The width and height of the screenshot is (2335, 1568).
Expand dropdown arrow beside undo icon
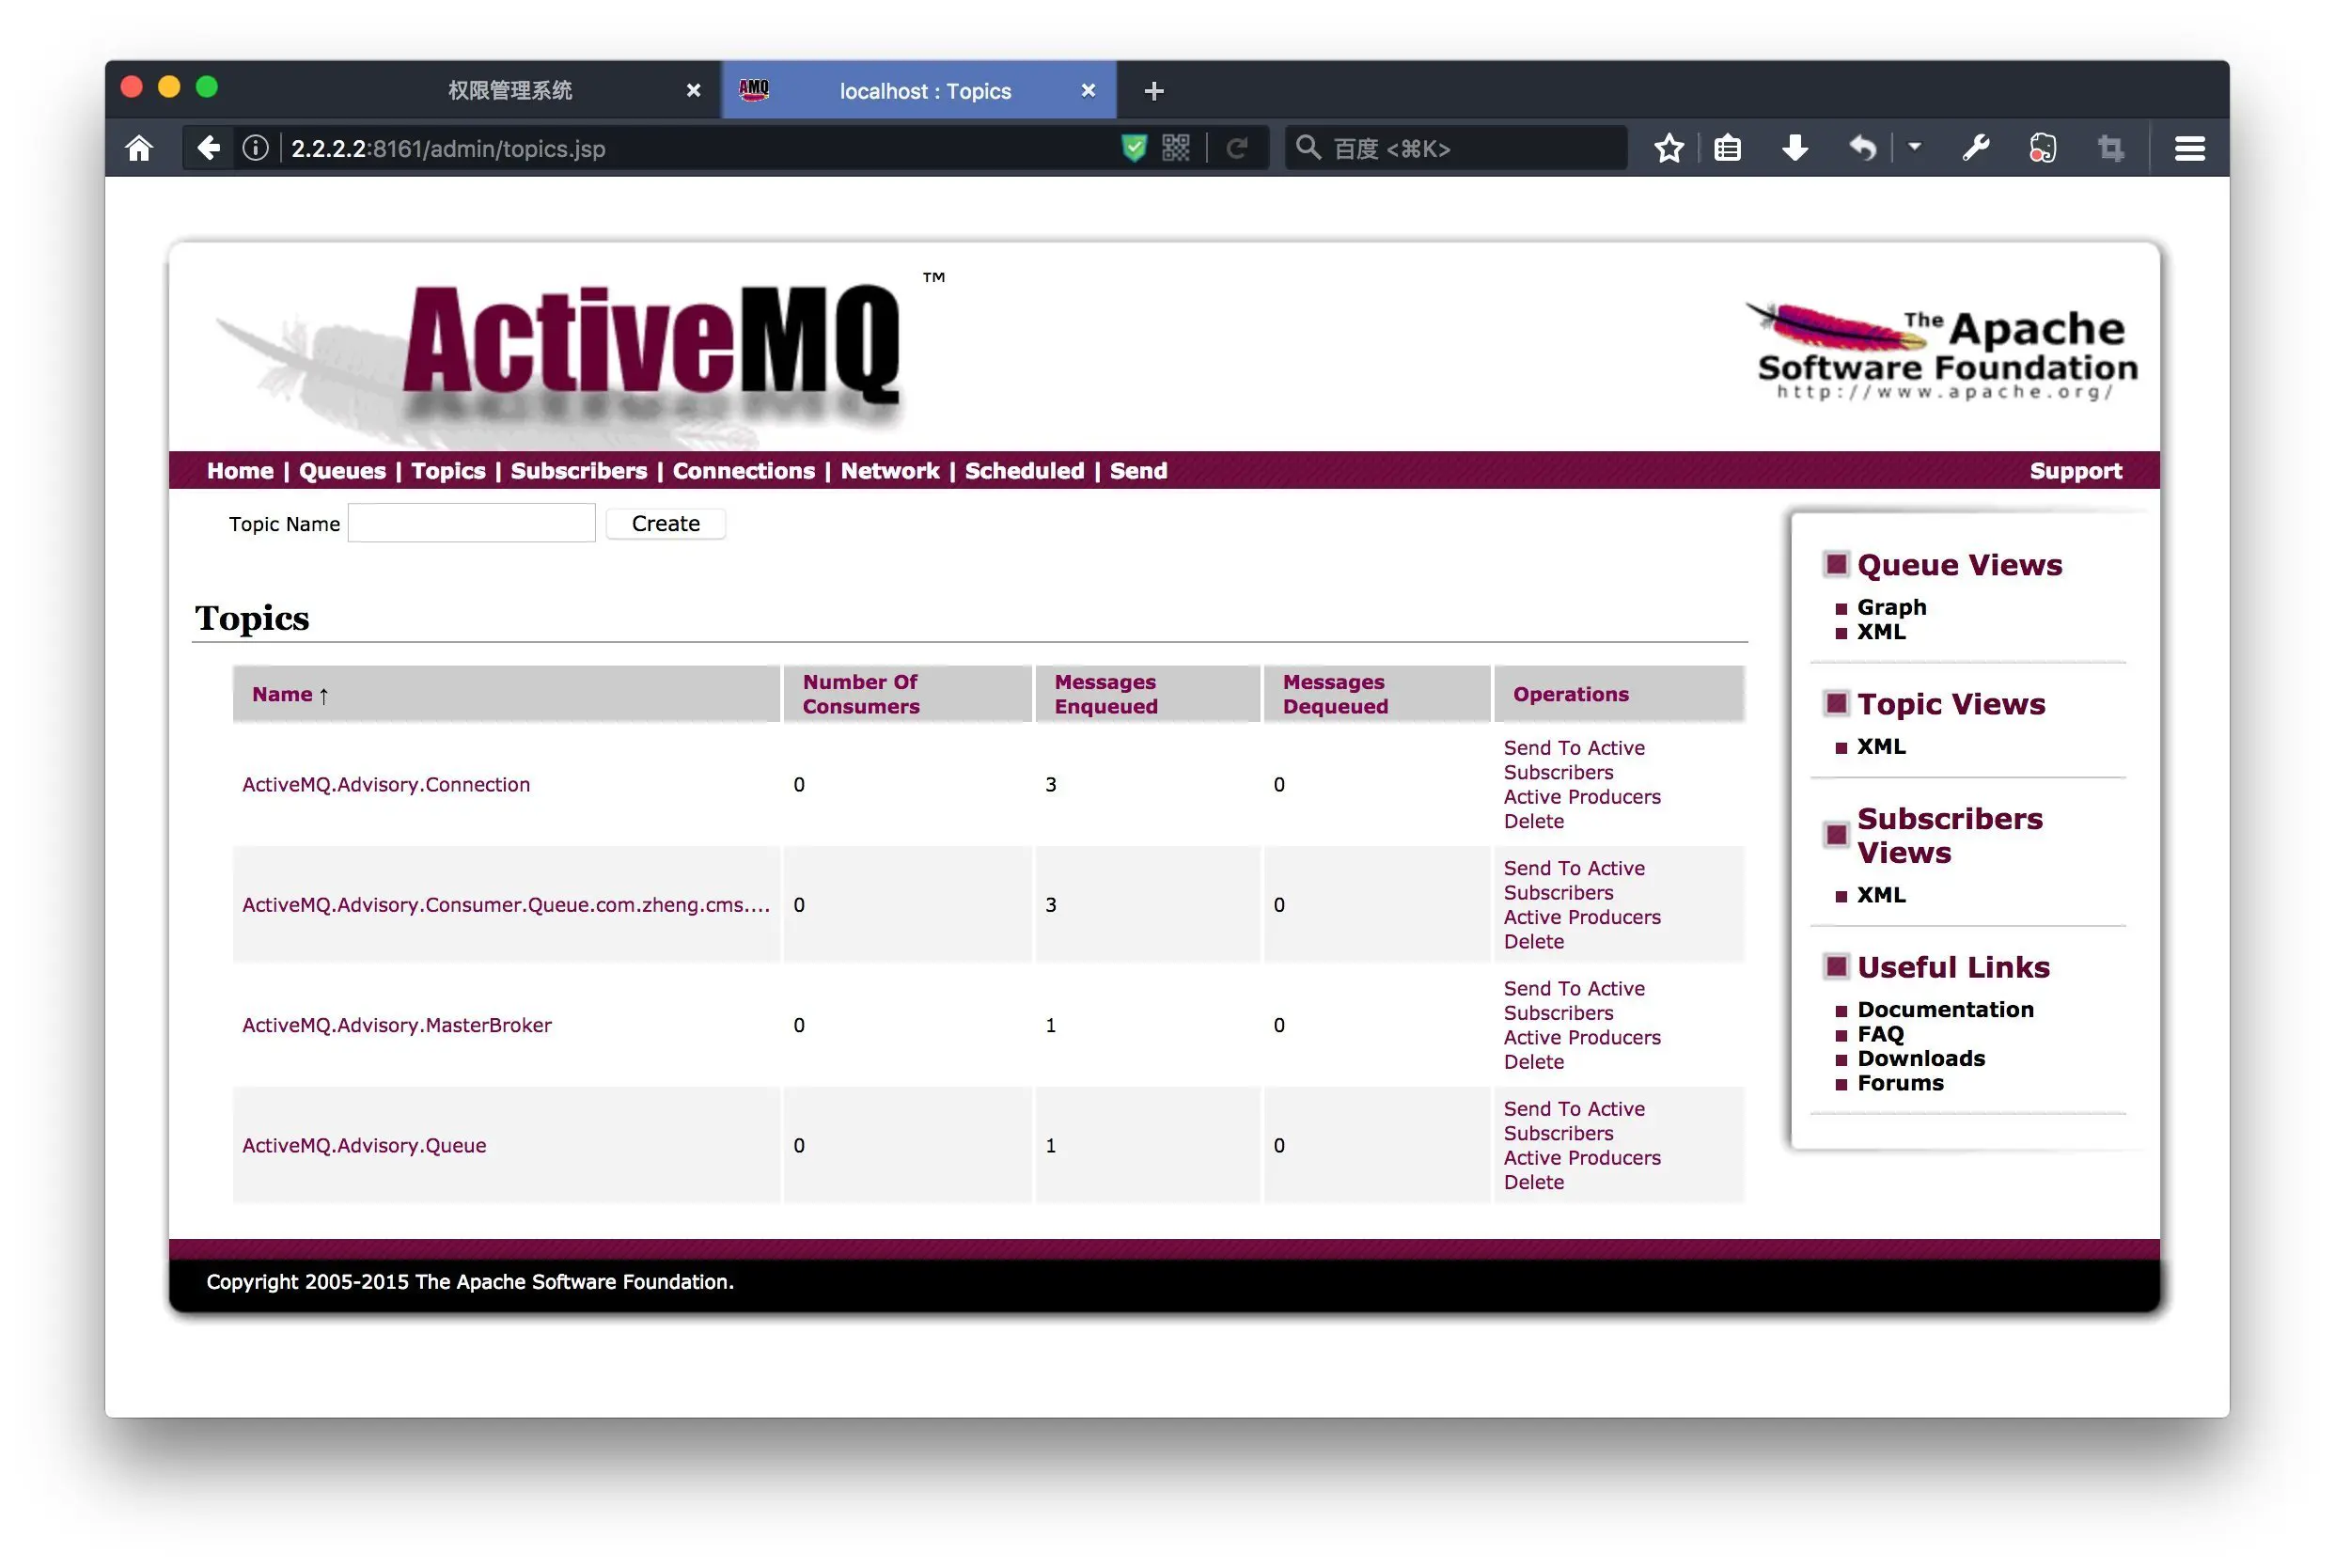[x=1914, y=147]
